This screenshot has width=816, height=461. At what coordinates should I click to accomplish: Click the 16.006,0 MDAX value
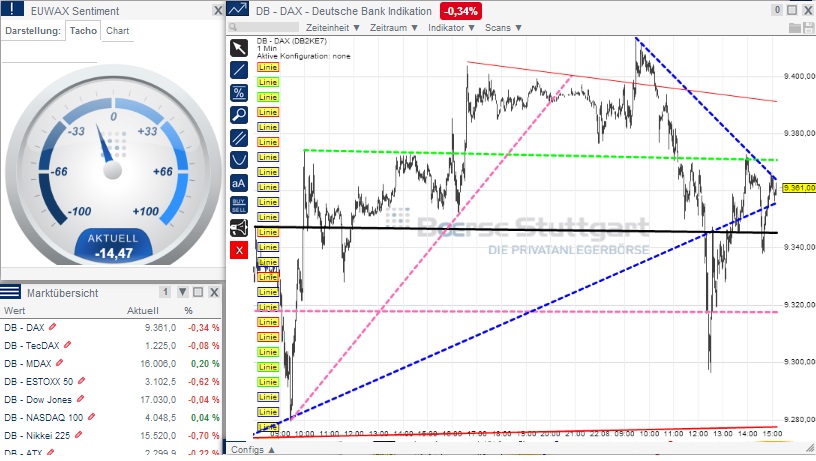point(158,364)
